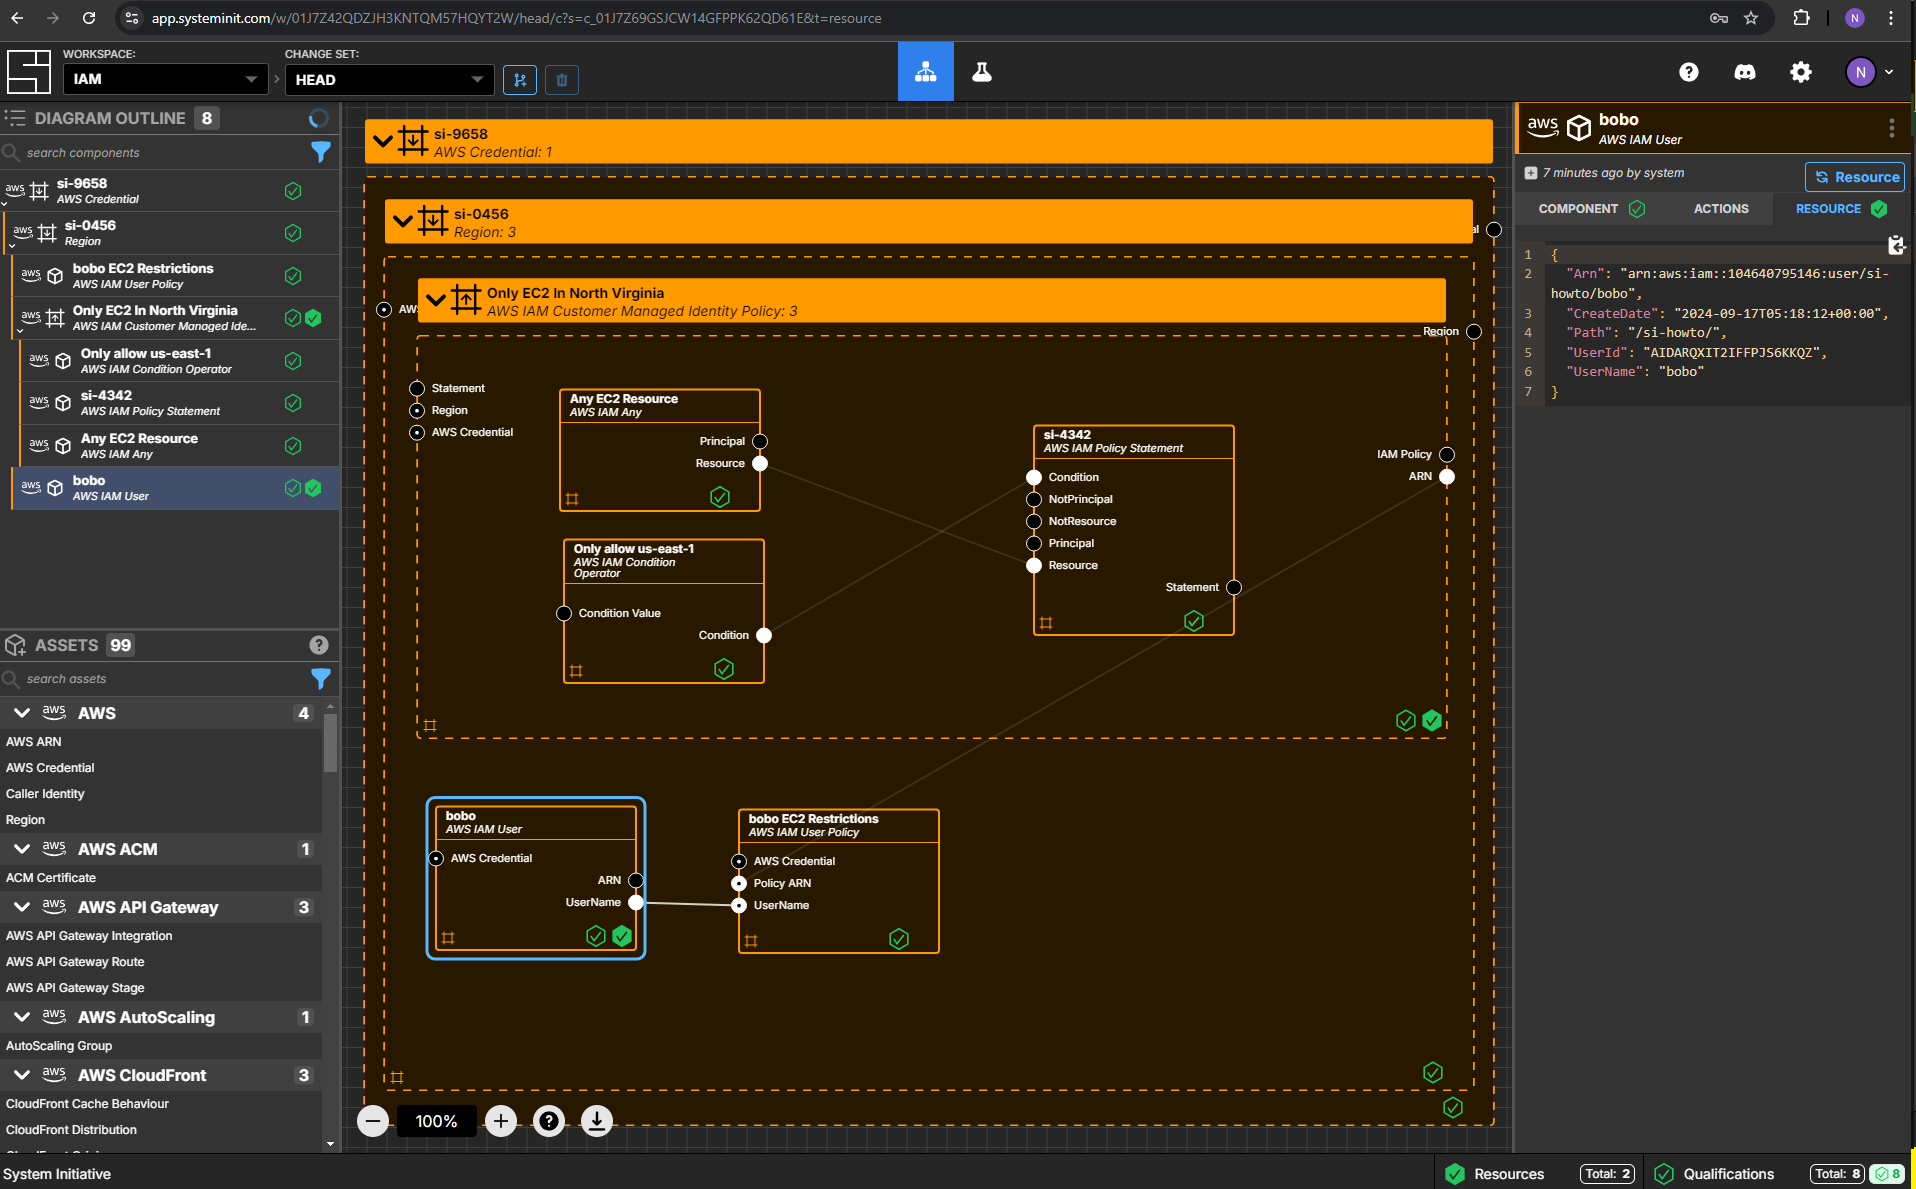Viewport: 1916px width, 1189px height.
Task: Click Any EC2 Resource qualification check icon
Action: [x=720, y=497]
